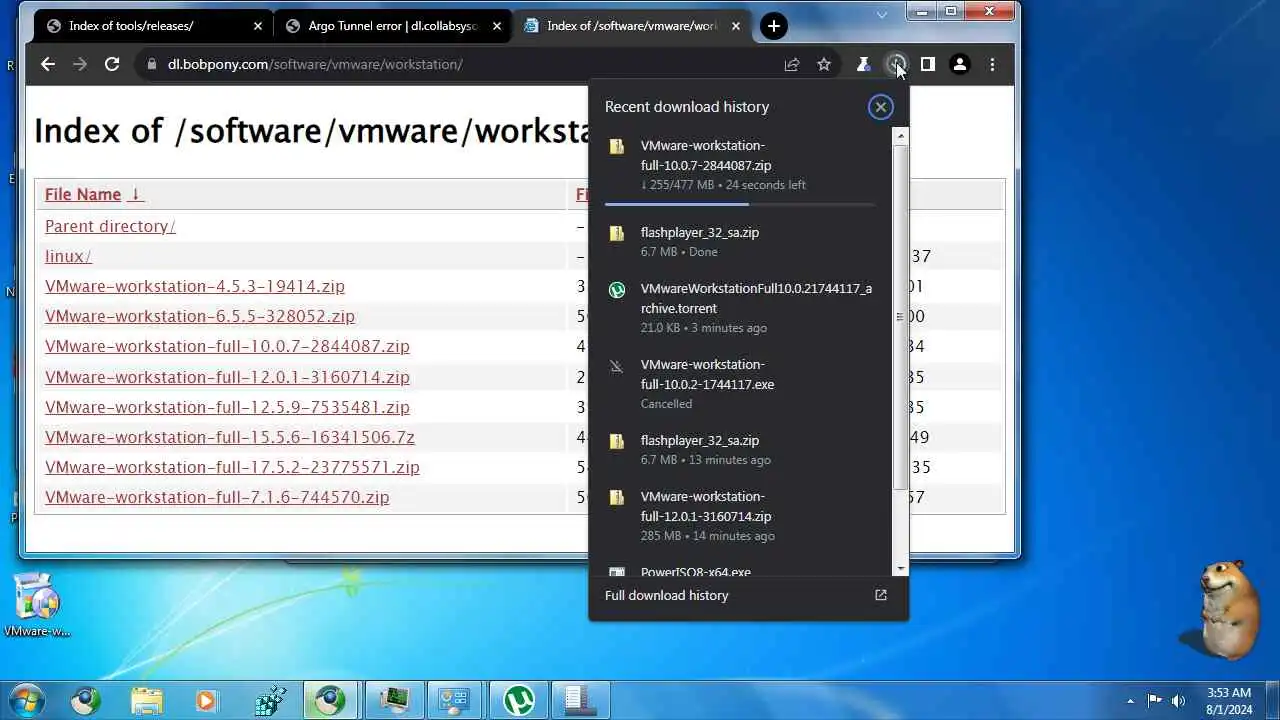Open the Action Center flag icon
The height and width of the screenshot is (720, 1280).
point(1154,700)
